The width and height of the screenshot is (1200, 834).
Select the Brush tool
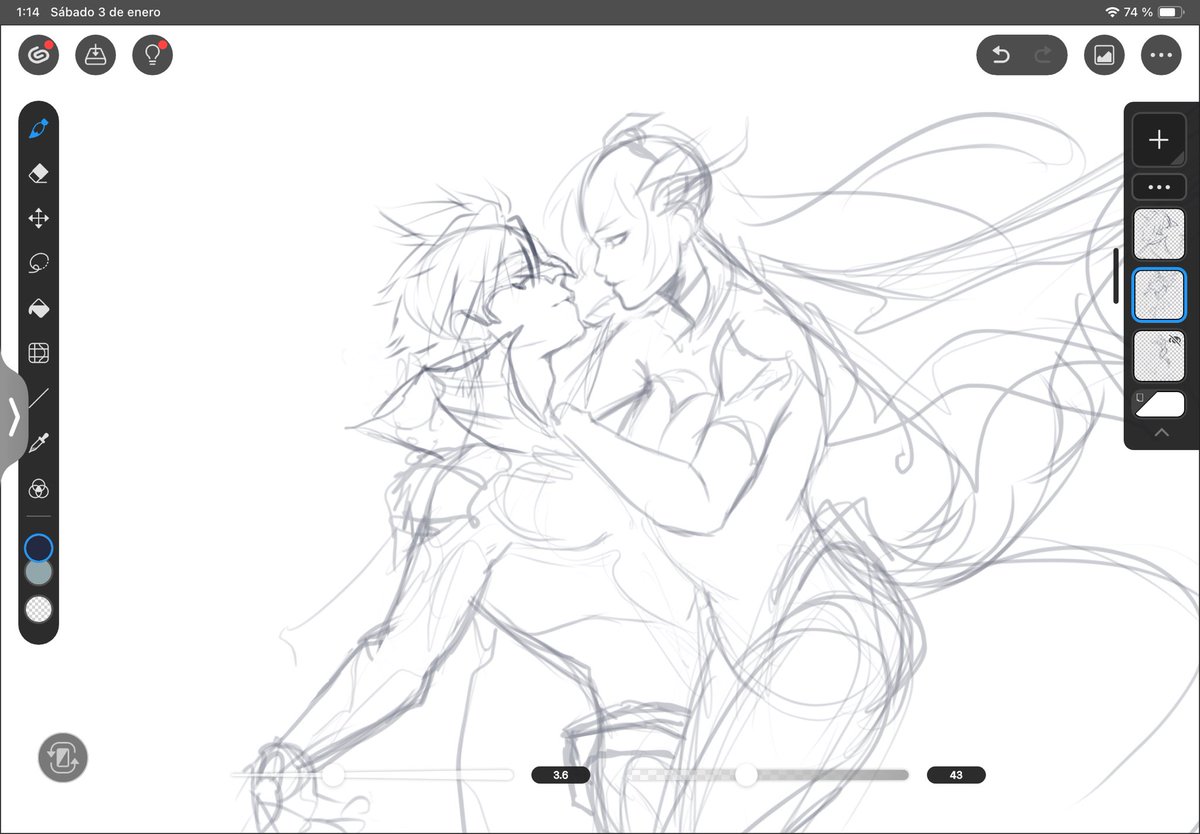[x=38, y=129]
